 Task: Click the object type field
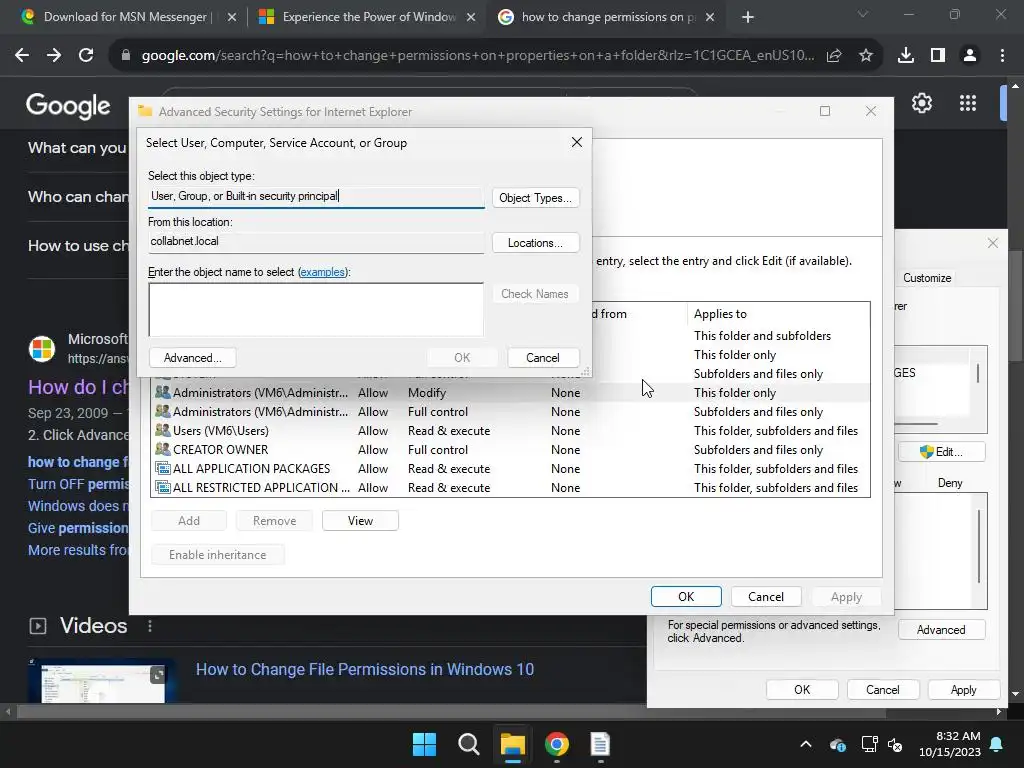[x=316, y=197]
